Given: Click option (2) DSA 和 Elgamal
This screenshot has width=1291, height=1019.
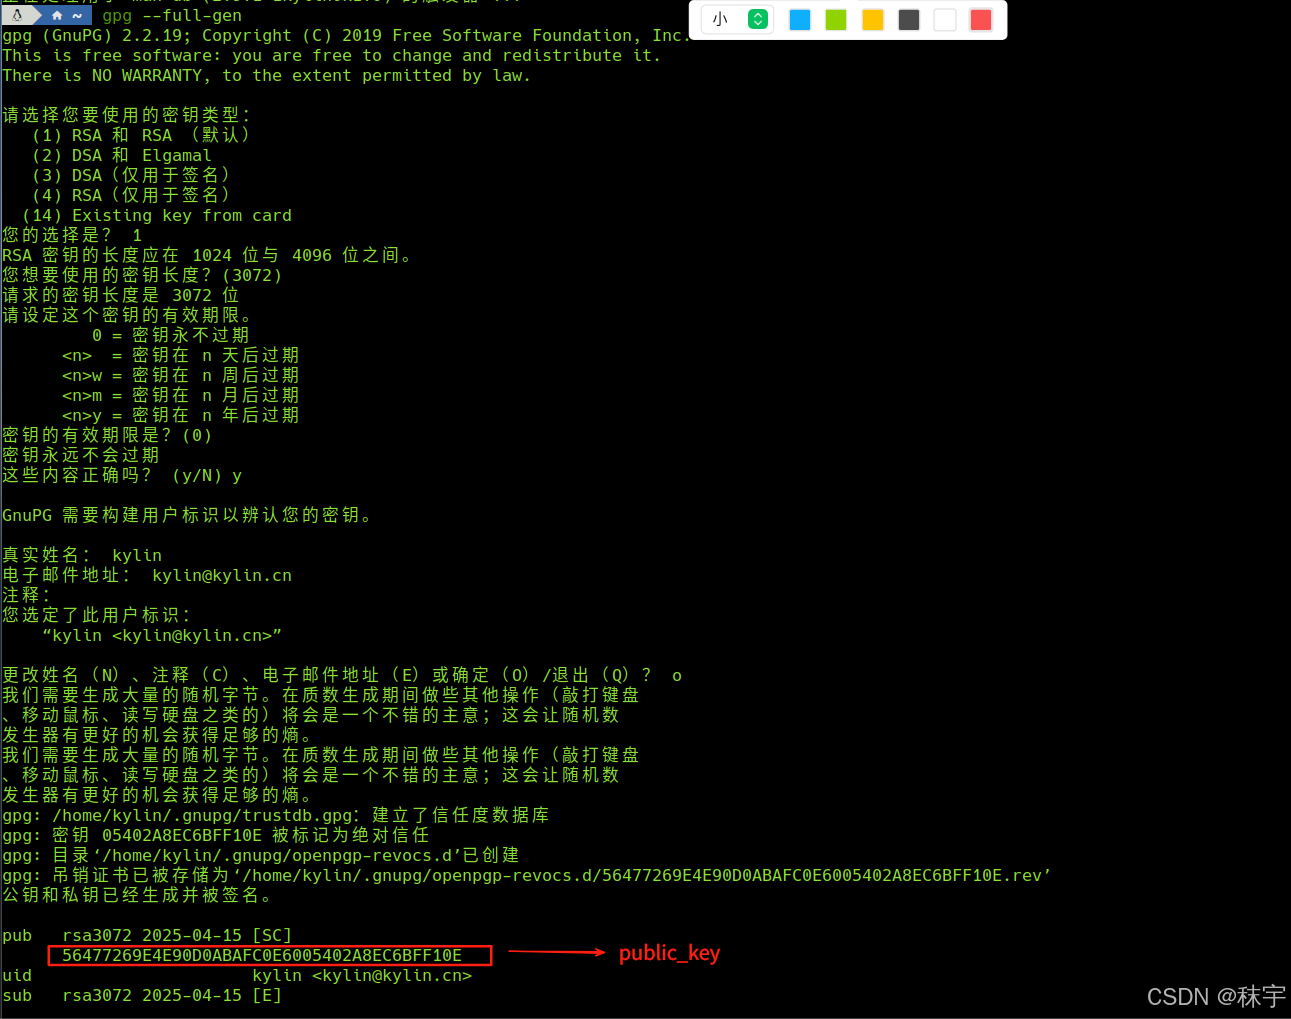Looking at the screenshot, I should click(122, 155).
